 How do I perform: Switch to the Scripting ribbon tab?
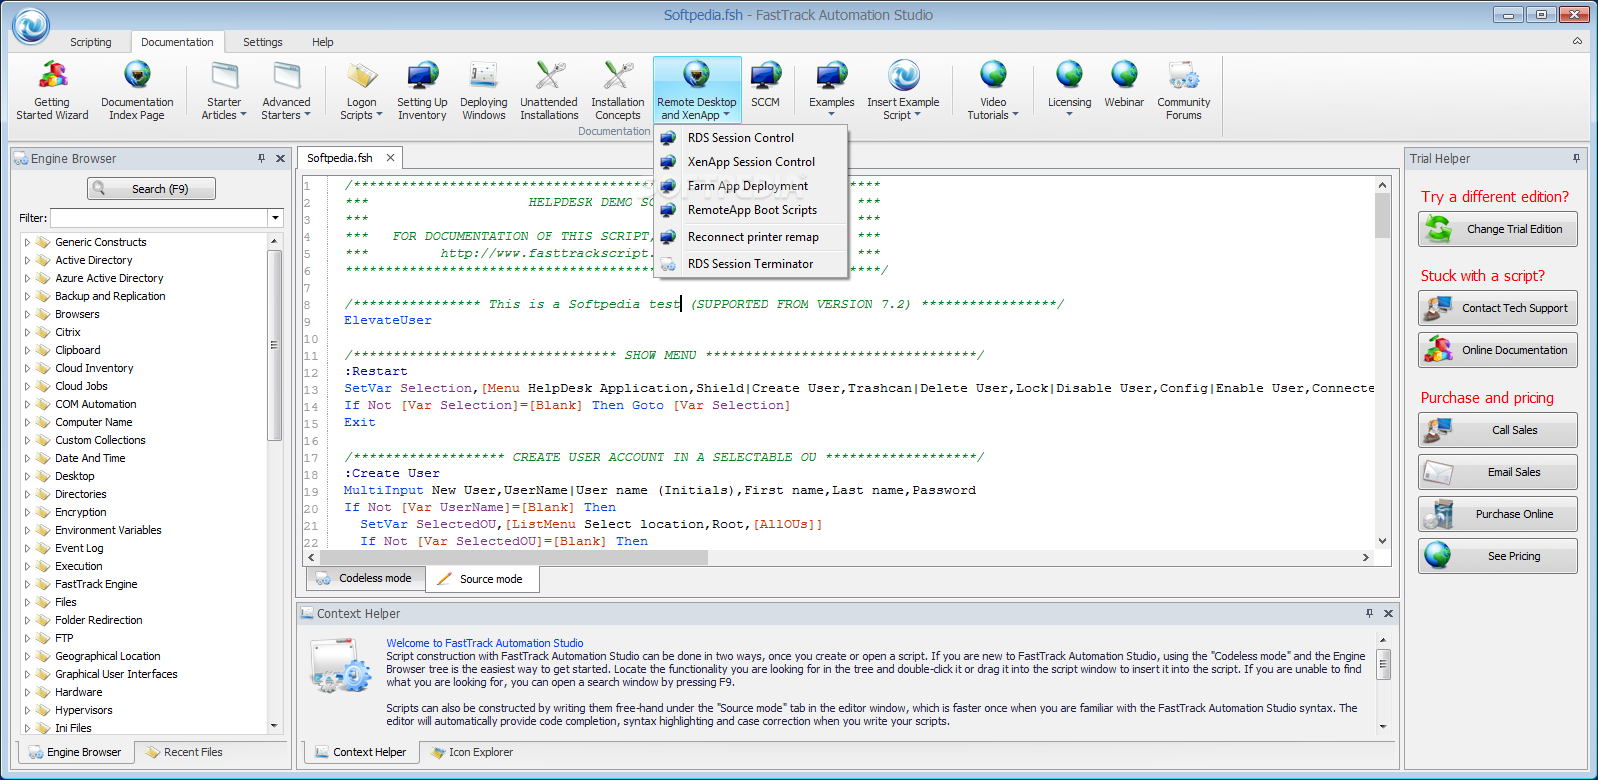pos(91,42)
